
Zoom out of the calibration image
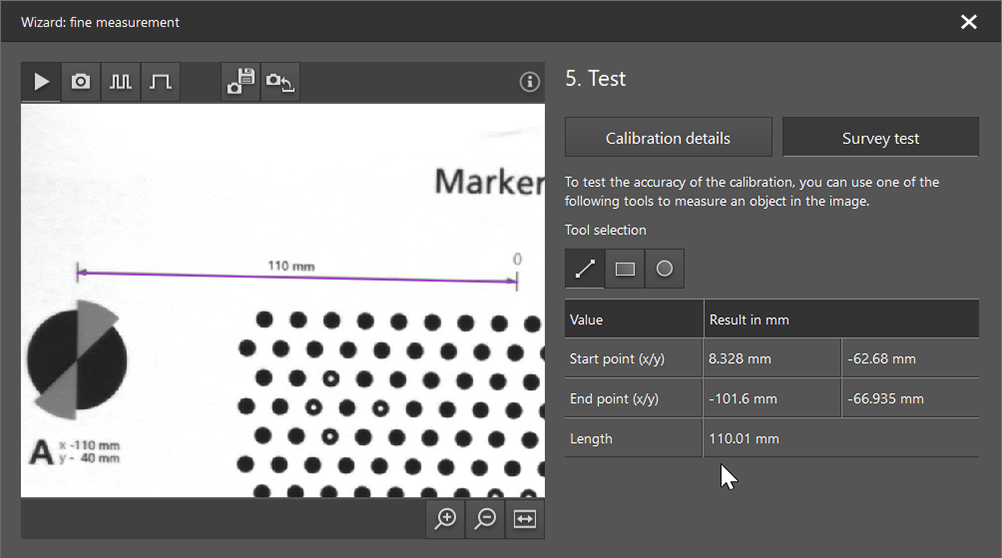point(486,518)
